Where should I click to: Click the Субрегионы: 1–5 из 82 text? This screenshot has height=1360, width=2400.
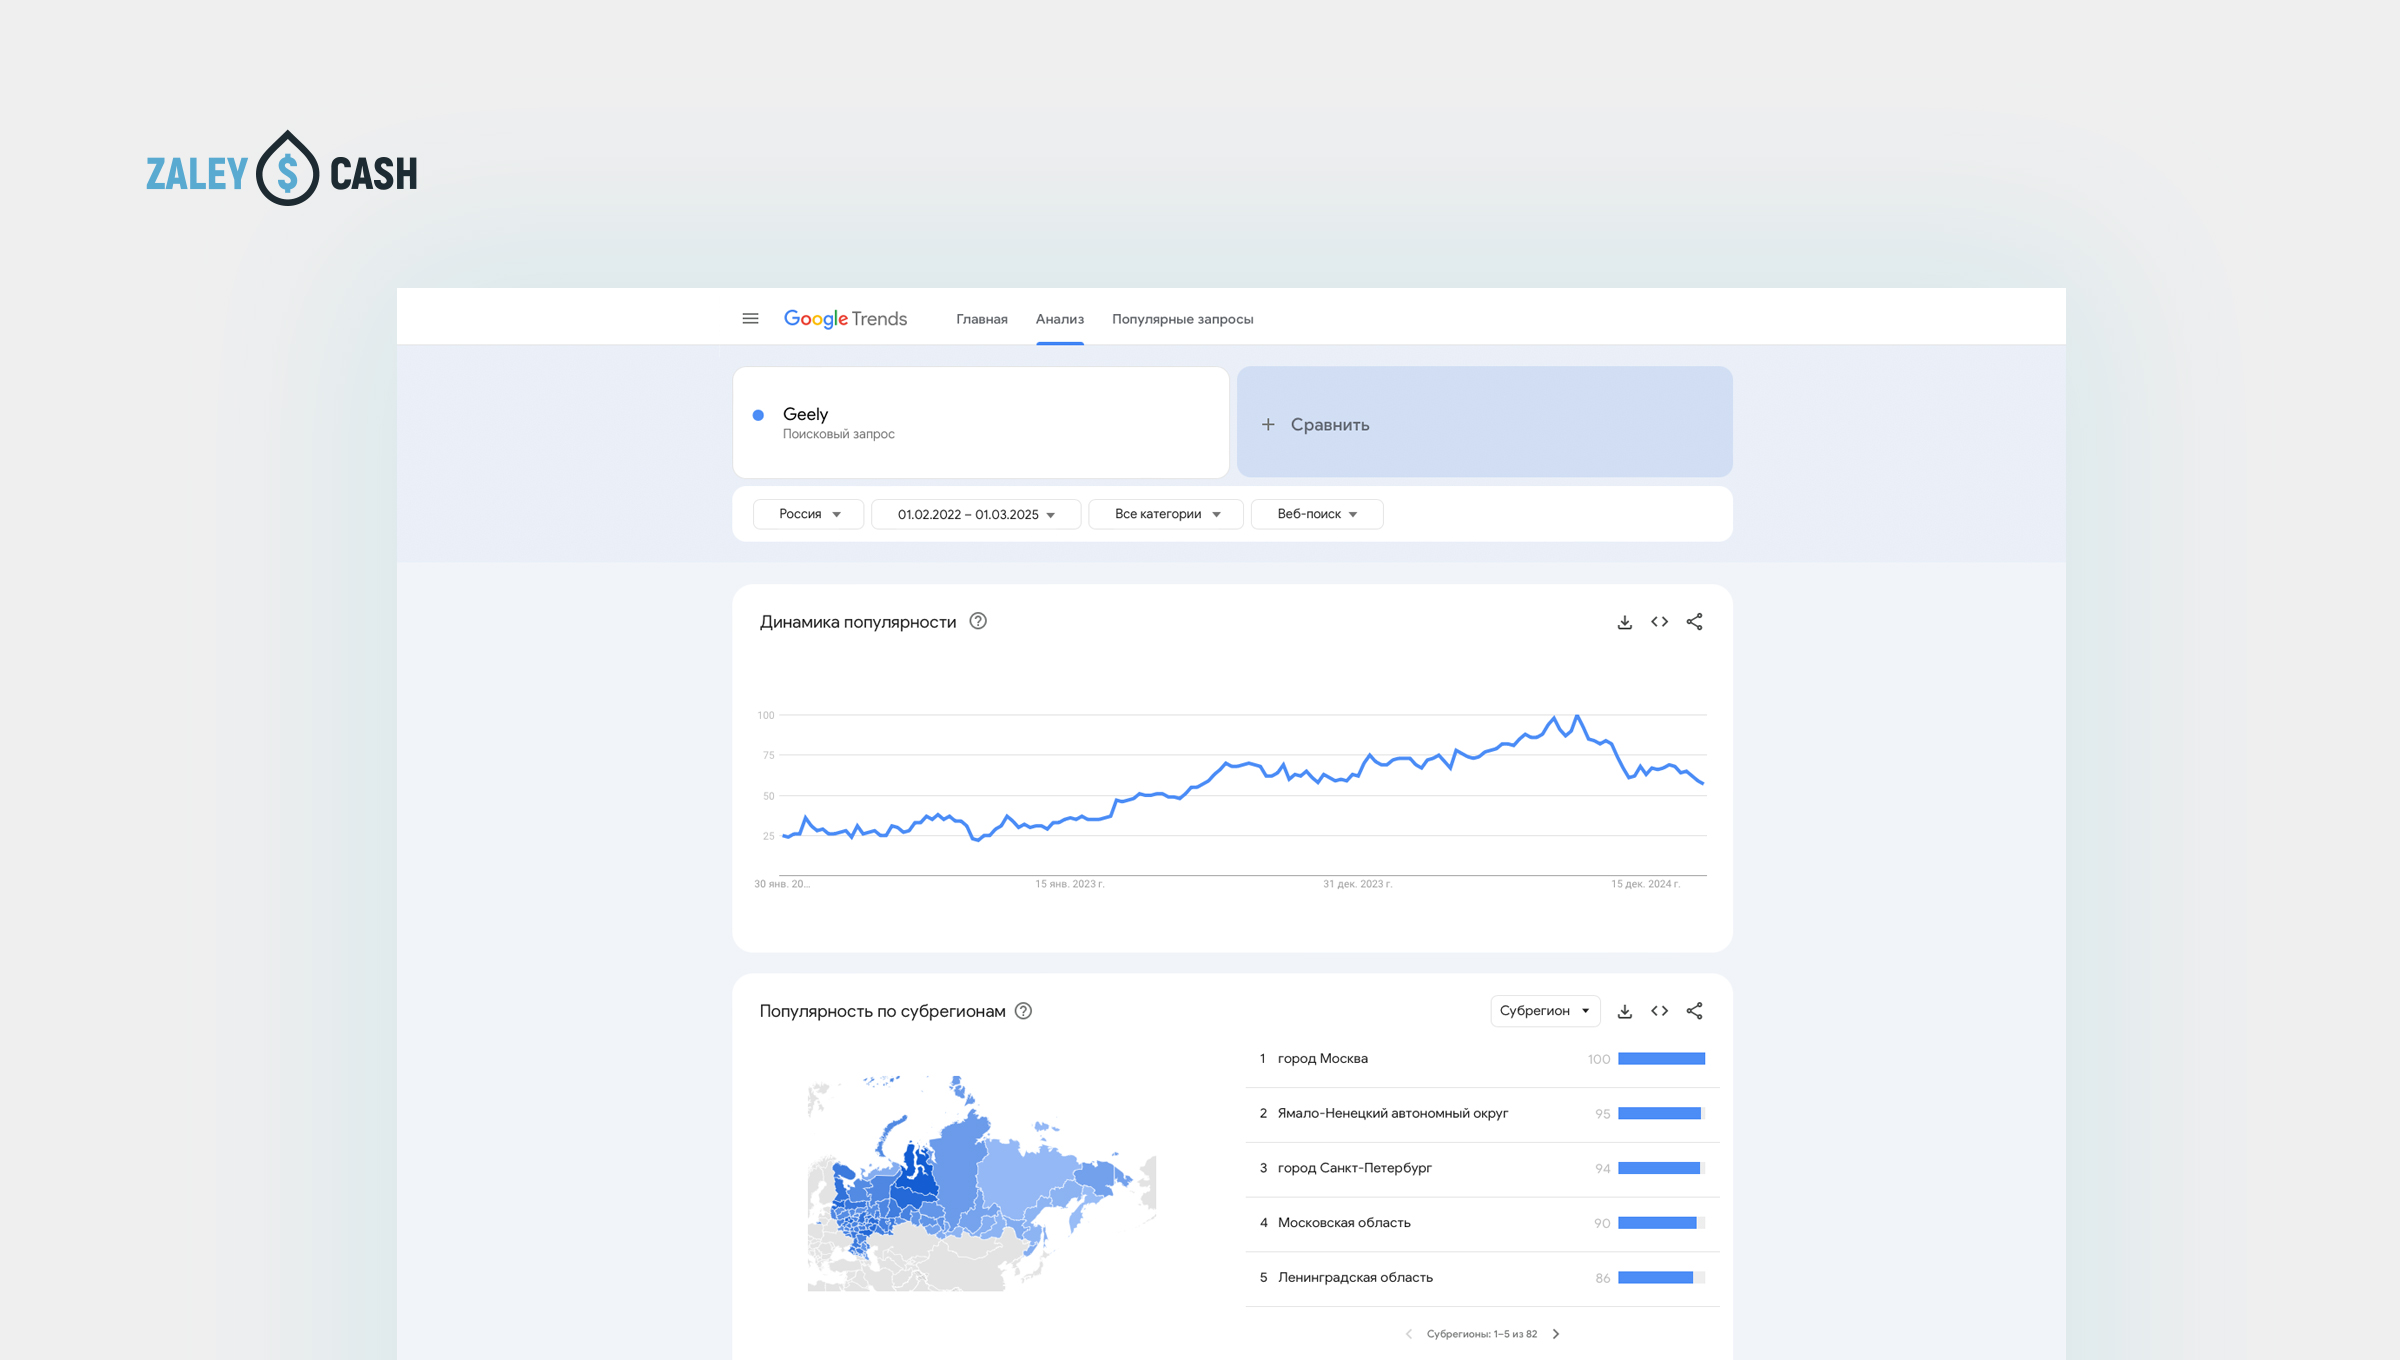tap(1481, 1334)
